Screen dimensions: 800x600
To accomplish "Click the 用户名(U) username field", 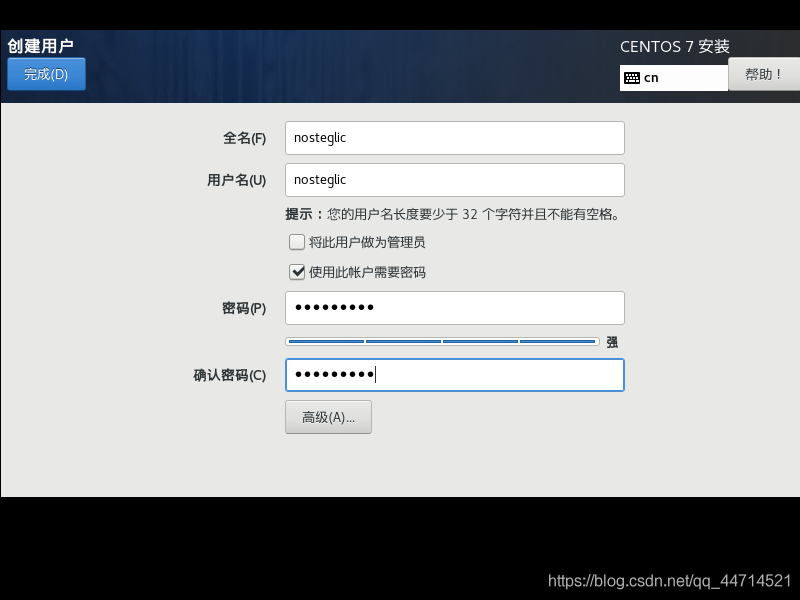I will coord(455,180).
